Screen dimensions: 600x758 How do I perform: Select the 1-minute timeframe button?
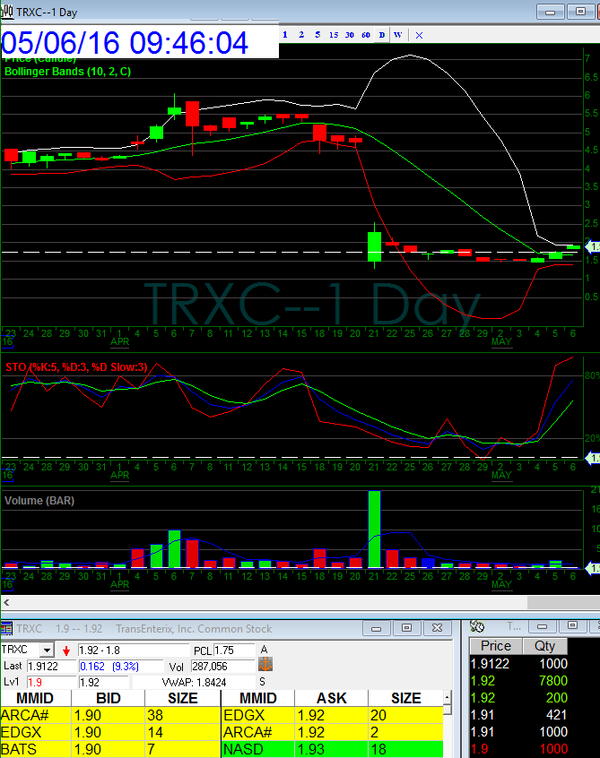click(x=285, y=34)
